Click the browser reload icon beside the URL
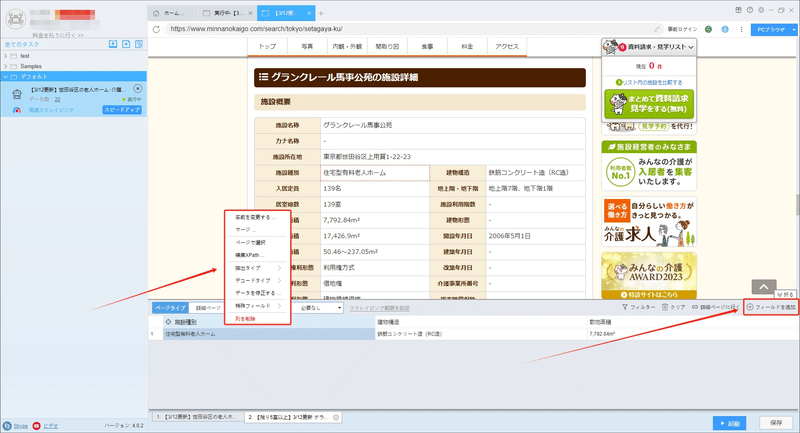 click(x=156, y=29)
